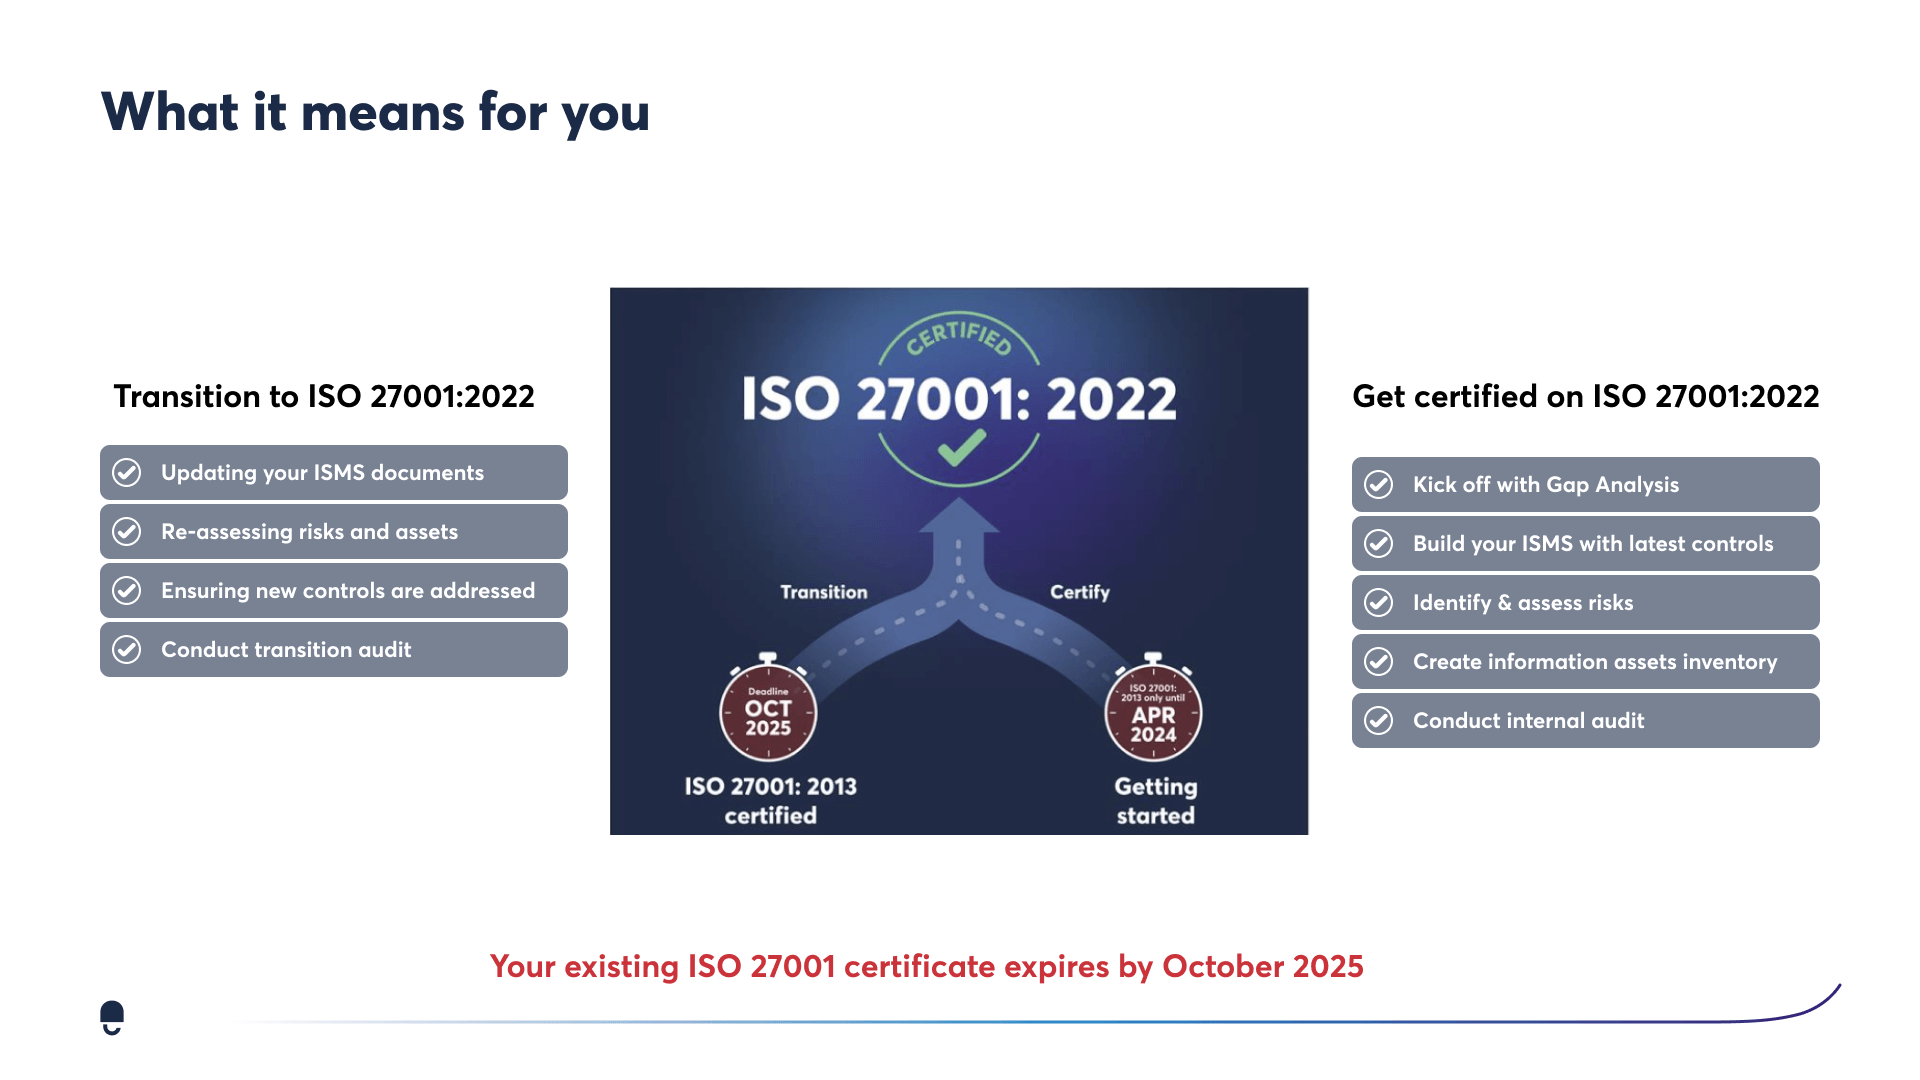Click the checkmark icon by Kick off with Gap Analysis
This screenshot has height=1080, width=1920.
point(1379,485)
